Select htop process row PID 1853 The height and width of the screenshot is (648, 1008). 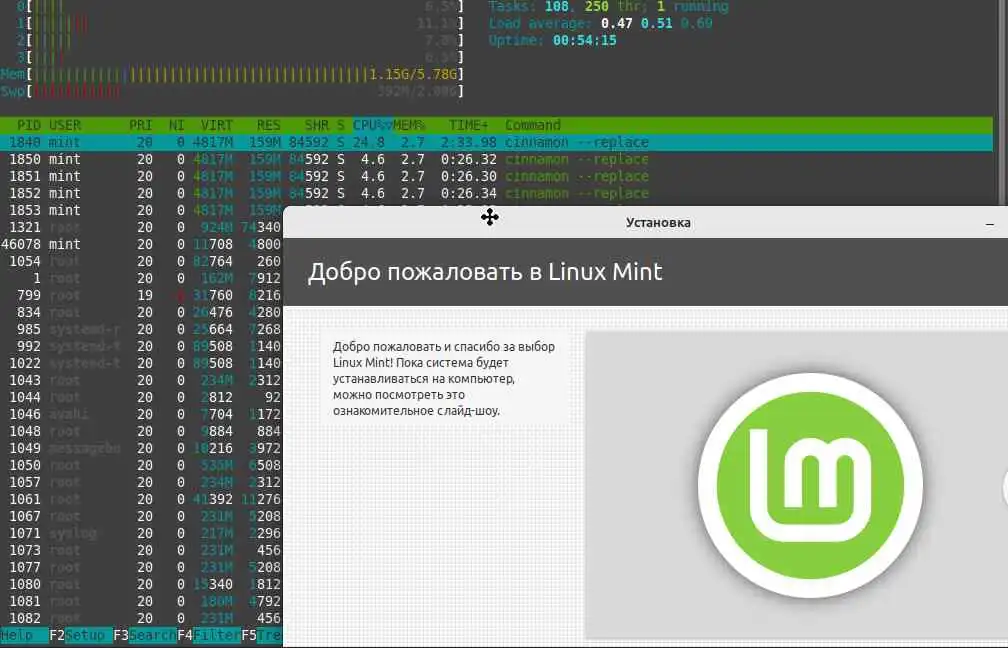tap(141, 210)
